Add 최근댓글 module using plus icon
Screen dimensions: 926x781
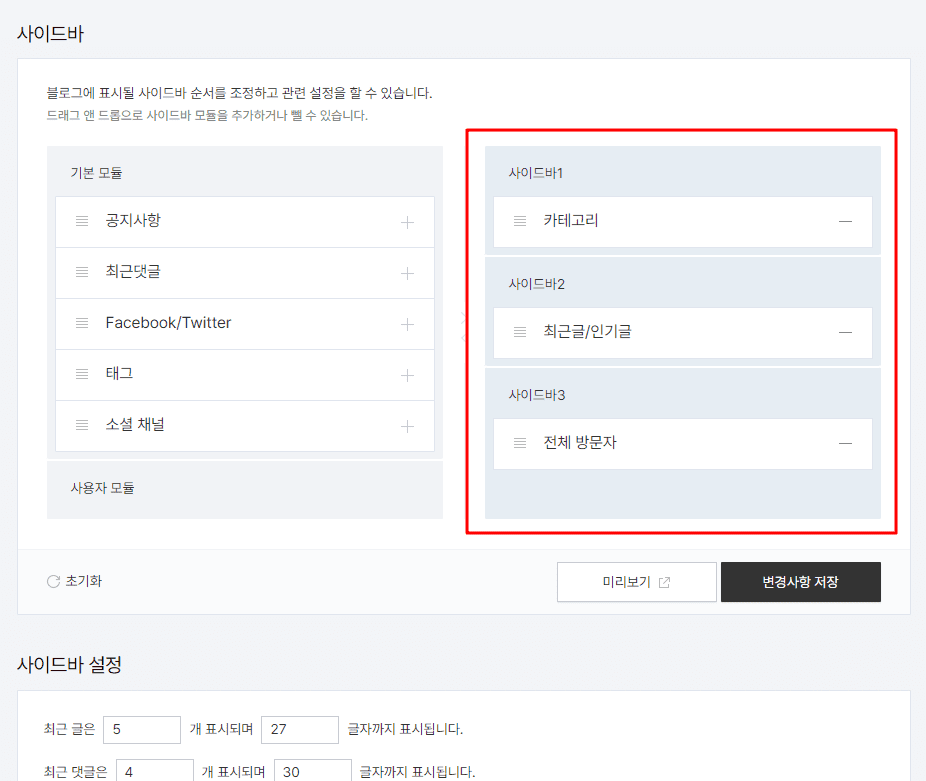click(408, 272)
